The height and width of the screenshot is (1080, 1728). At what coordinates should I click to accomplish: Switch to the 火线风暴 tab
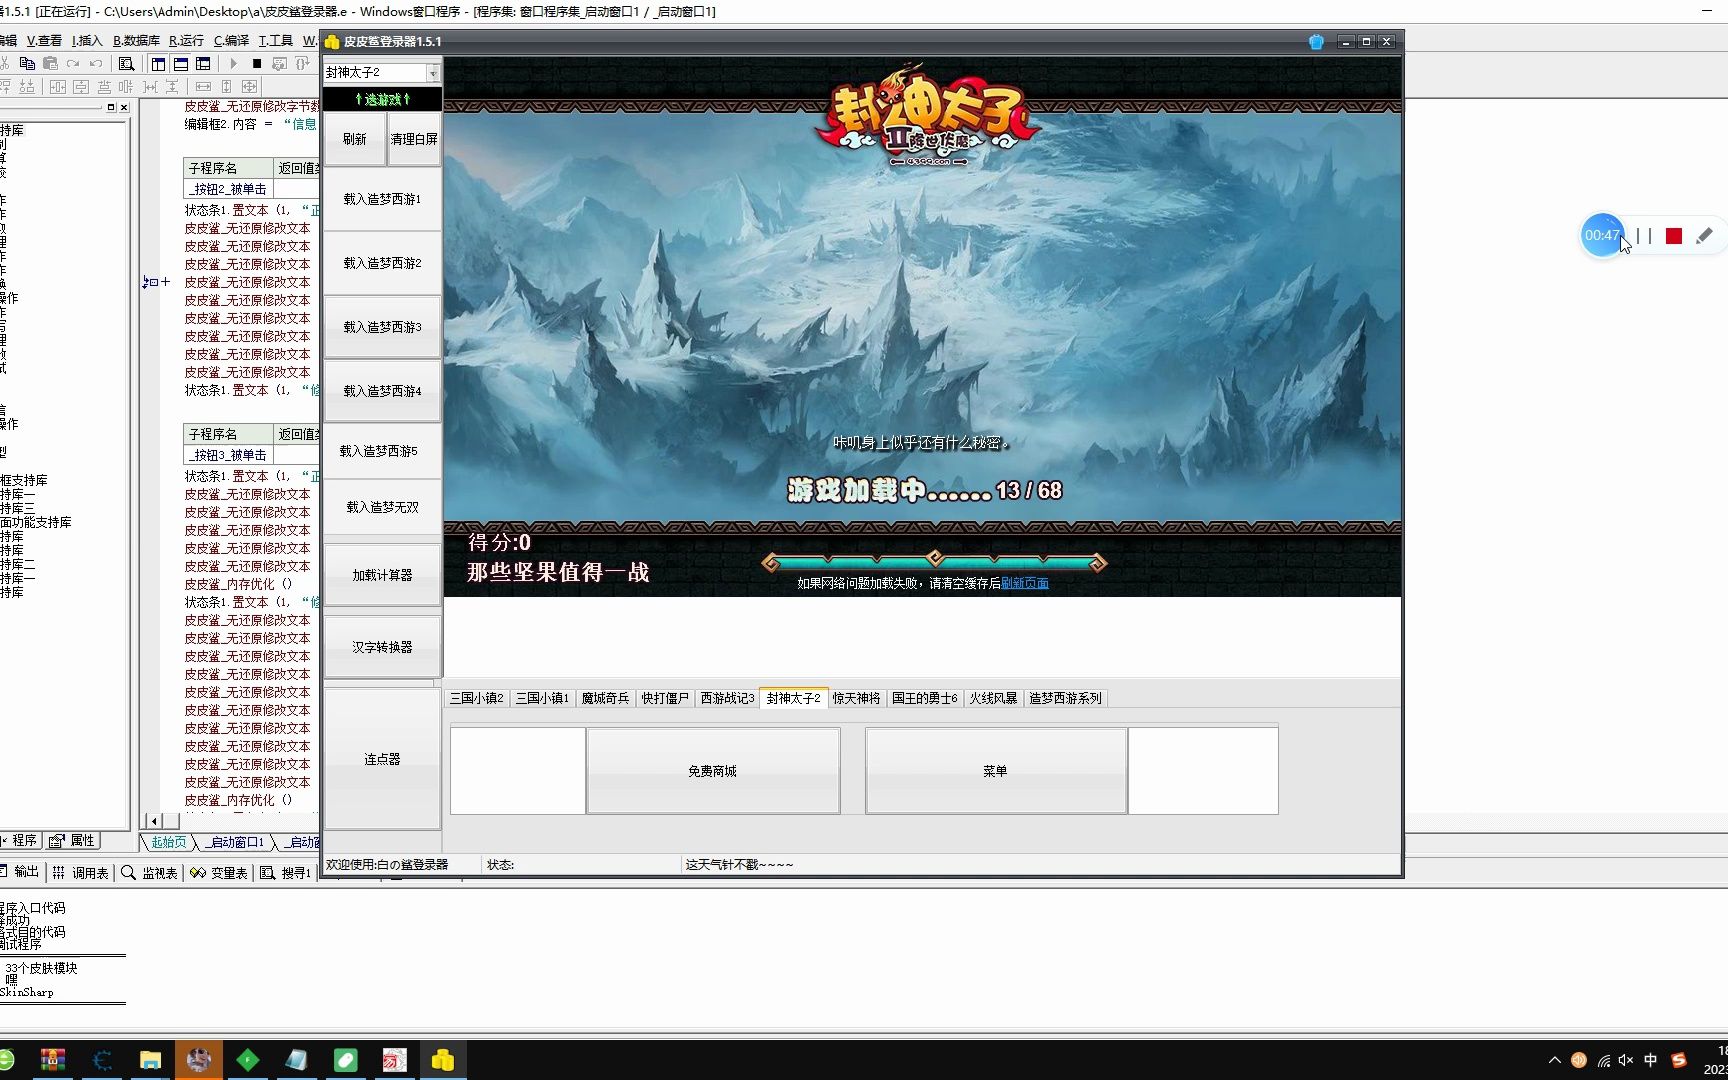(993, 698)
